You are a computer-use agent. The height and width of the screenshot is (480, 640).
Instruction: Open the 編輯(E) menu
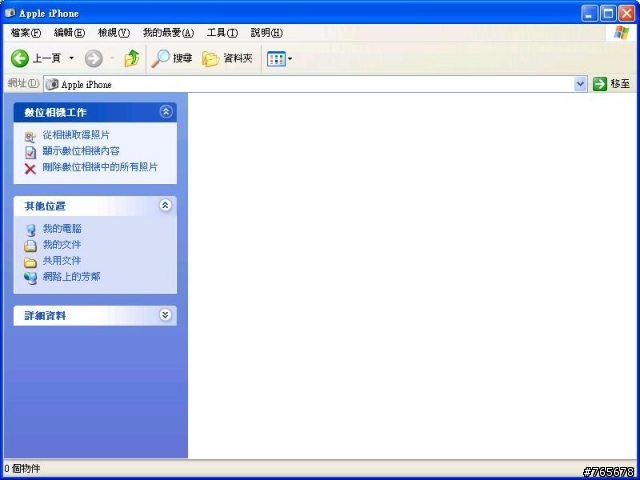tap(69, 33)
